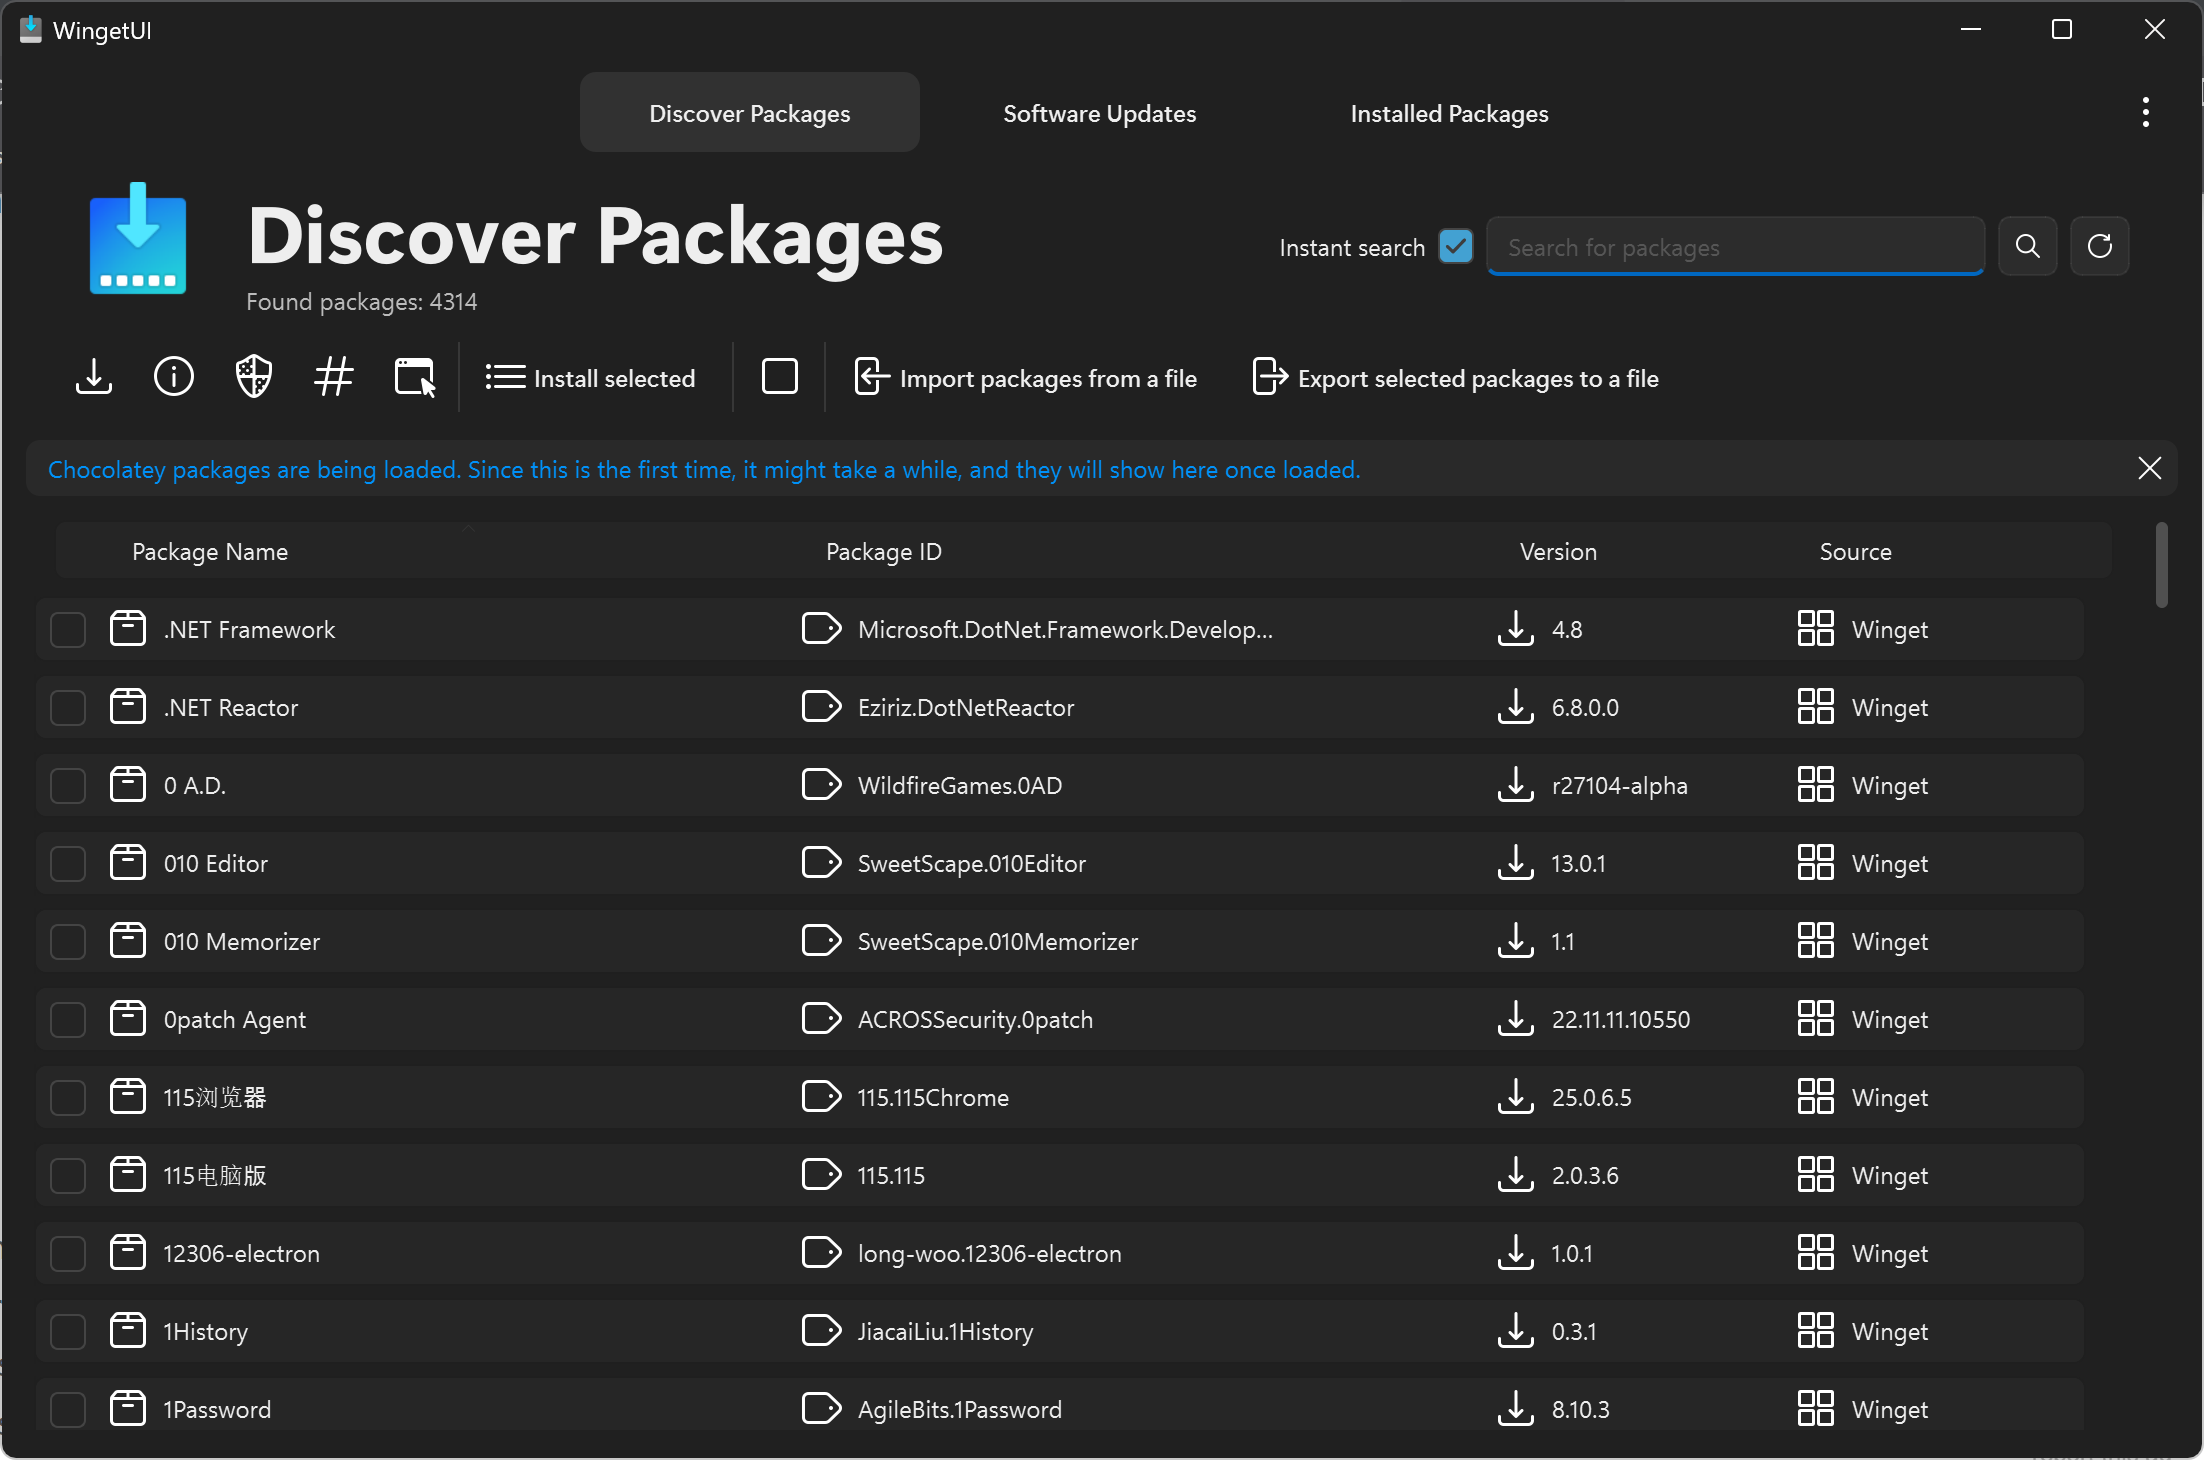Click the 115电脑版 package name
Screen dimensions: 2204x1460
[x=215, y=1175]
